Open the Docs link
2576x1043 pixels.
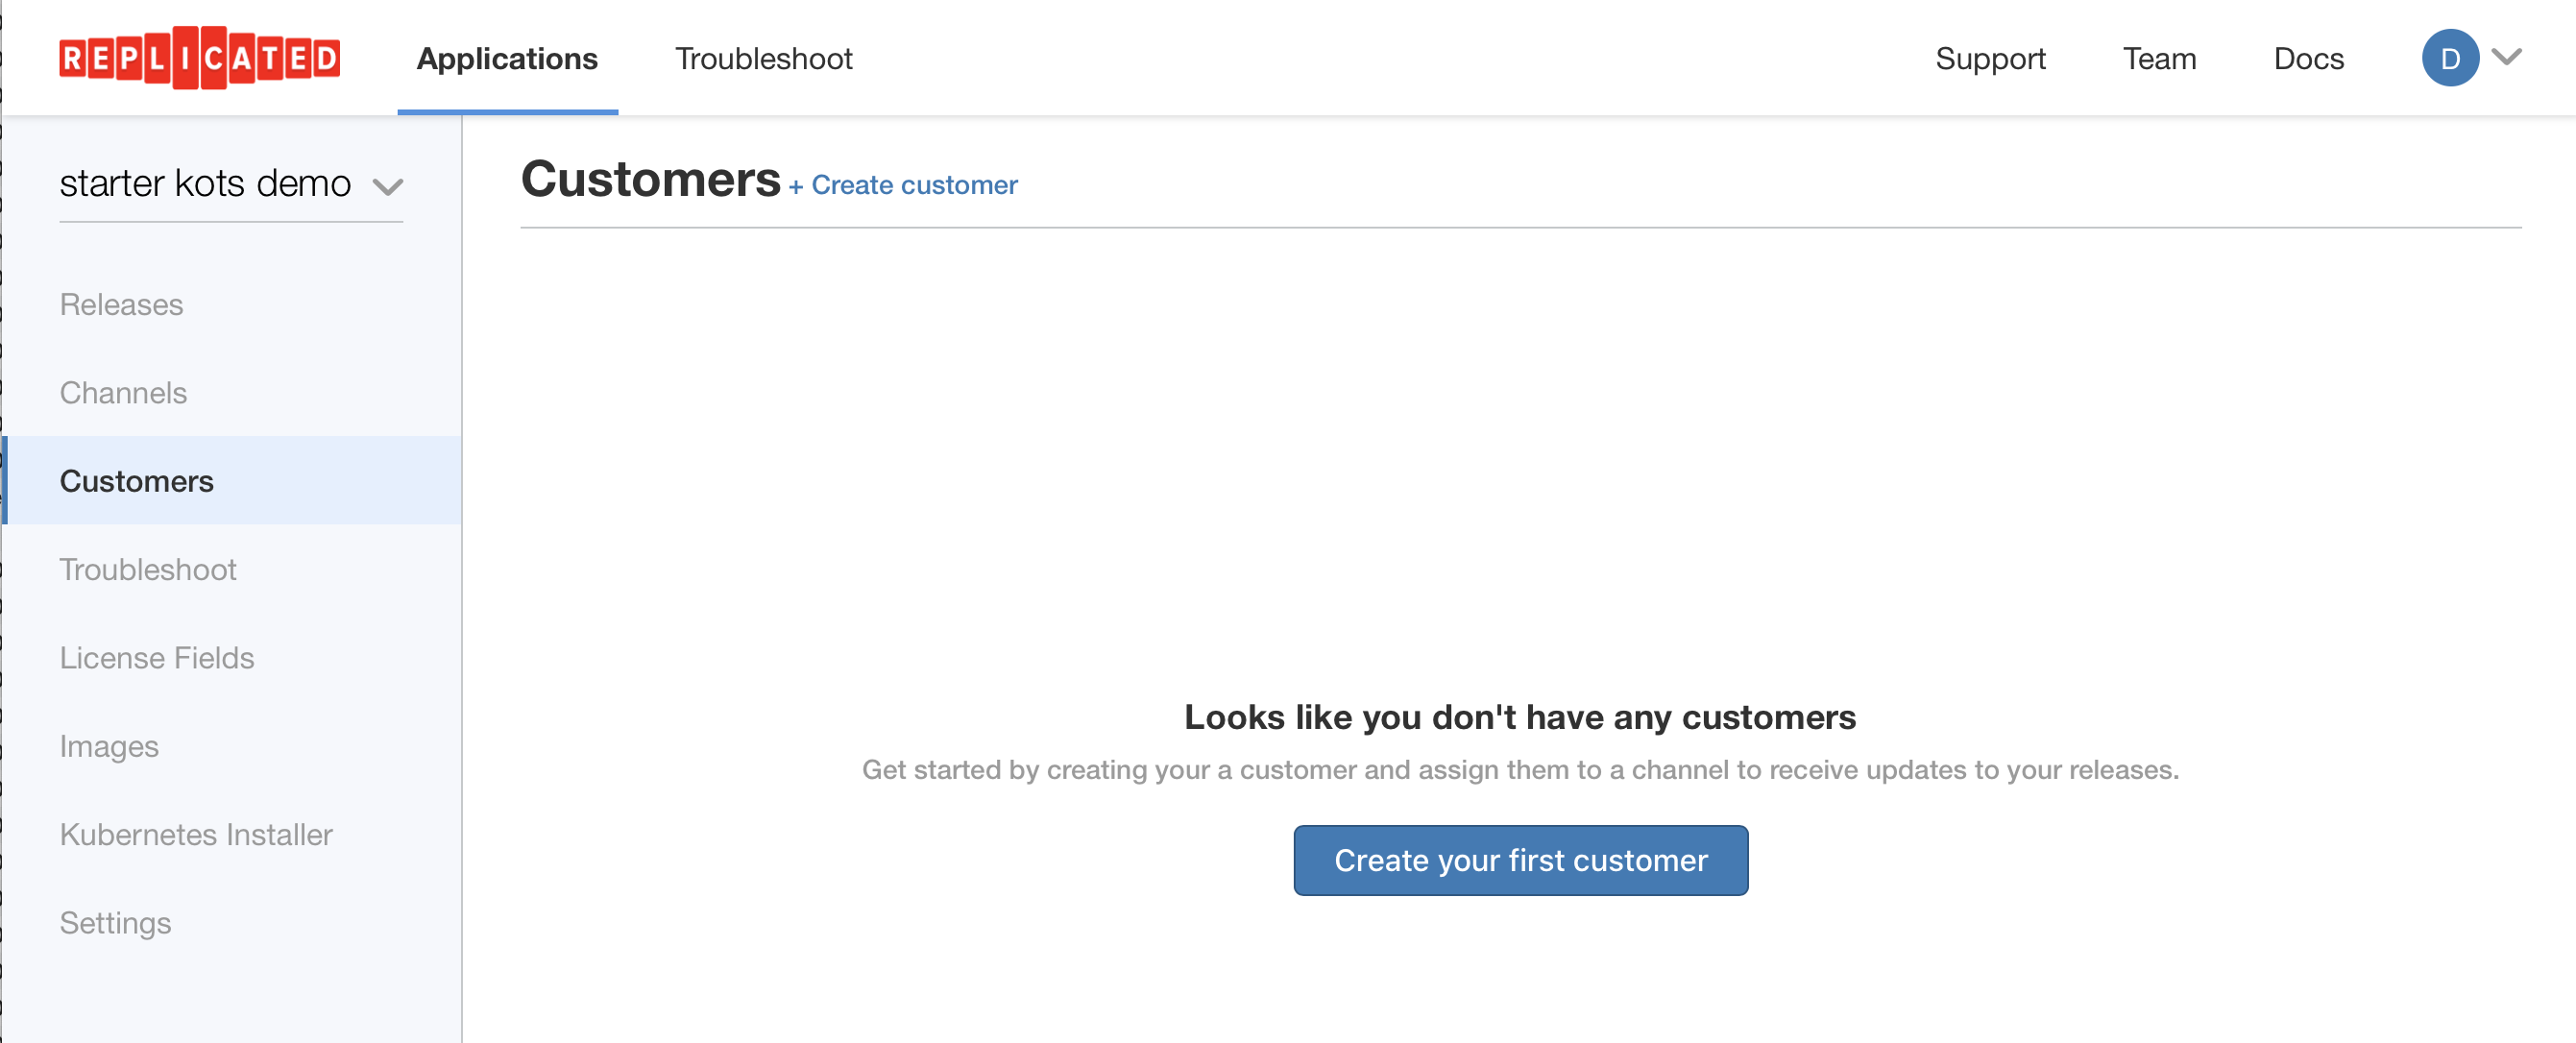2308,58
